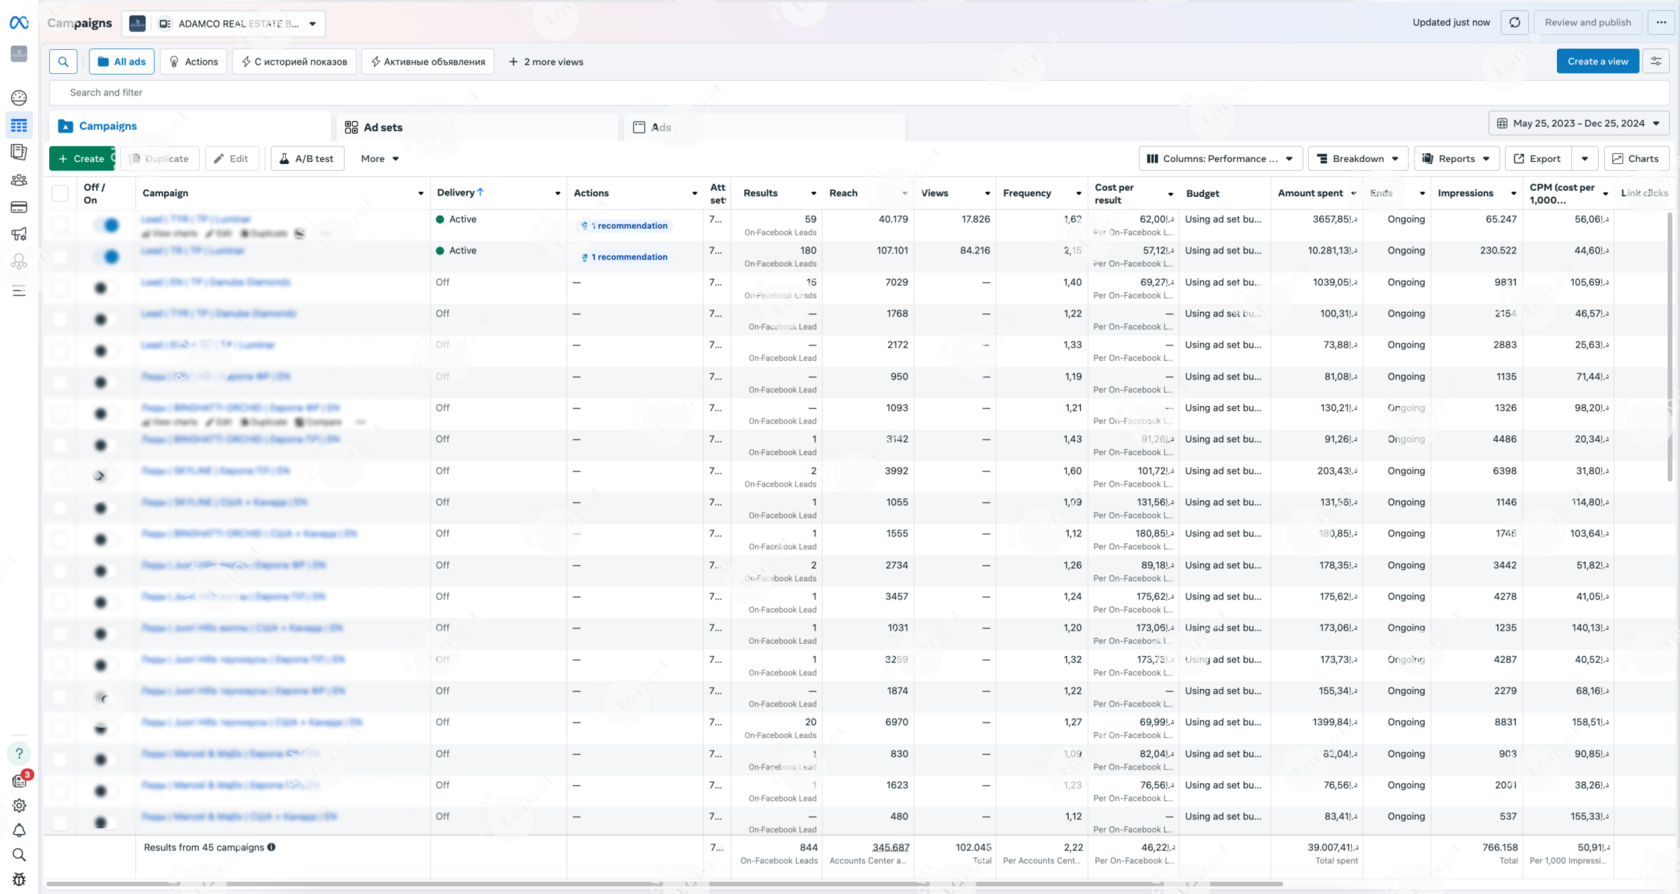Open the three-dots more options menu
Image resolution: width=1680 pixels, height=894 pixels.
tap(1661, 23)
